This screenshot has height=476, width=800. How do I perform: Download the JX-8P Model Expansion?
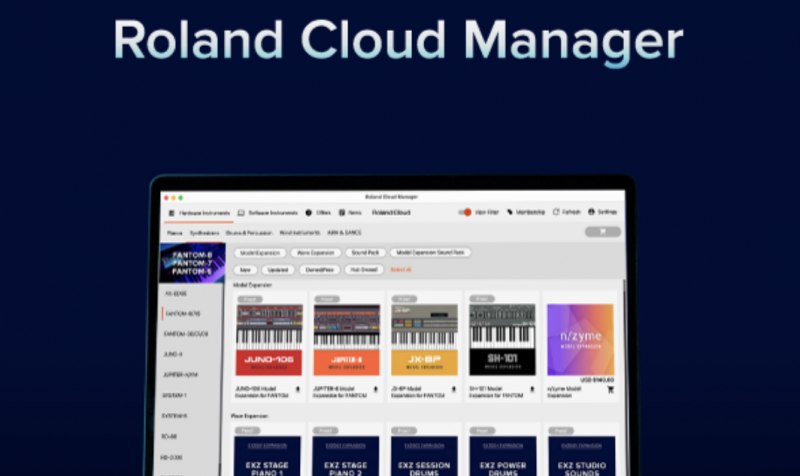454,389
